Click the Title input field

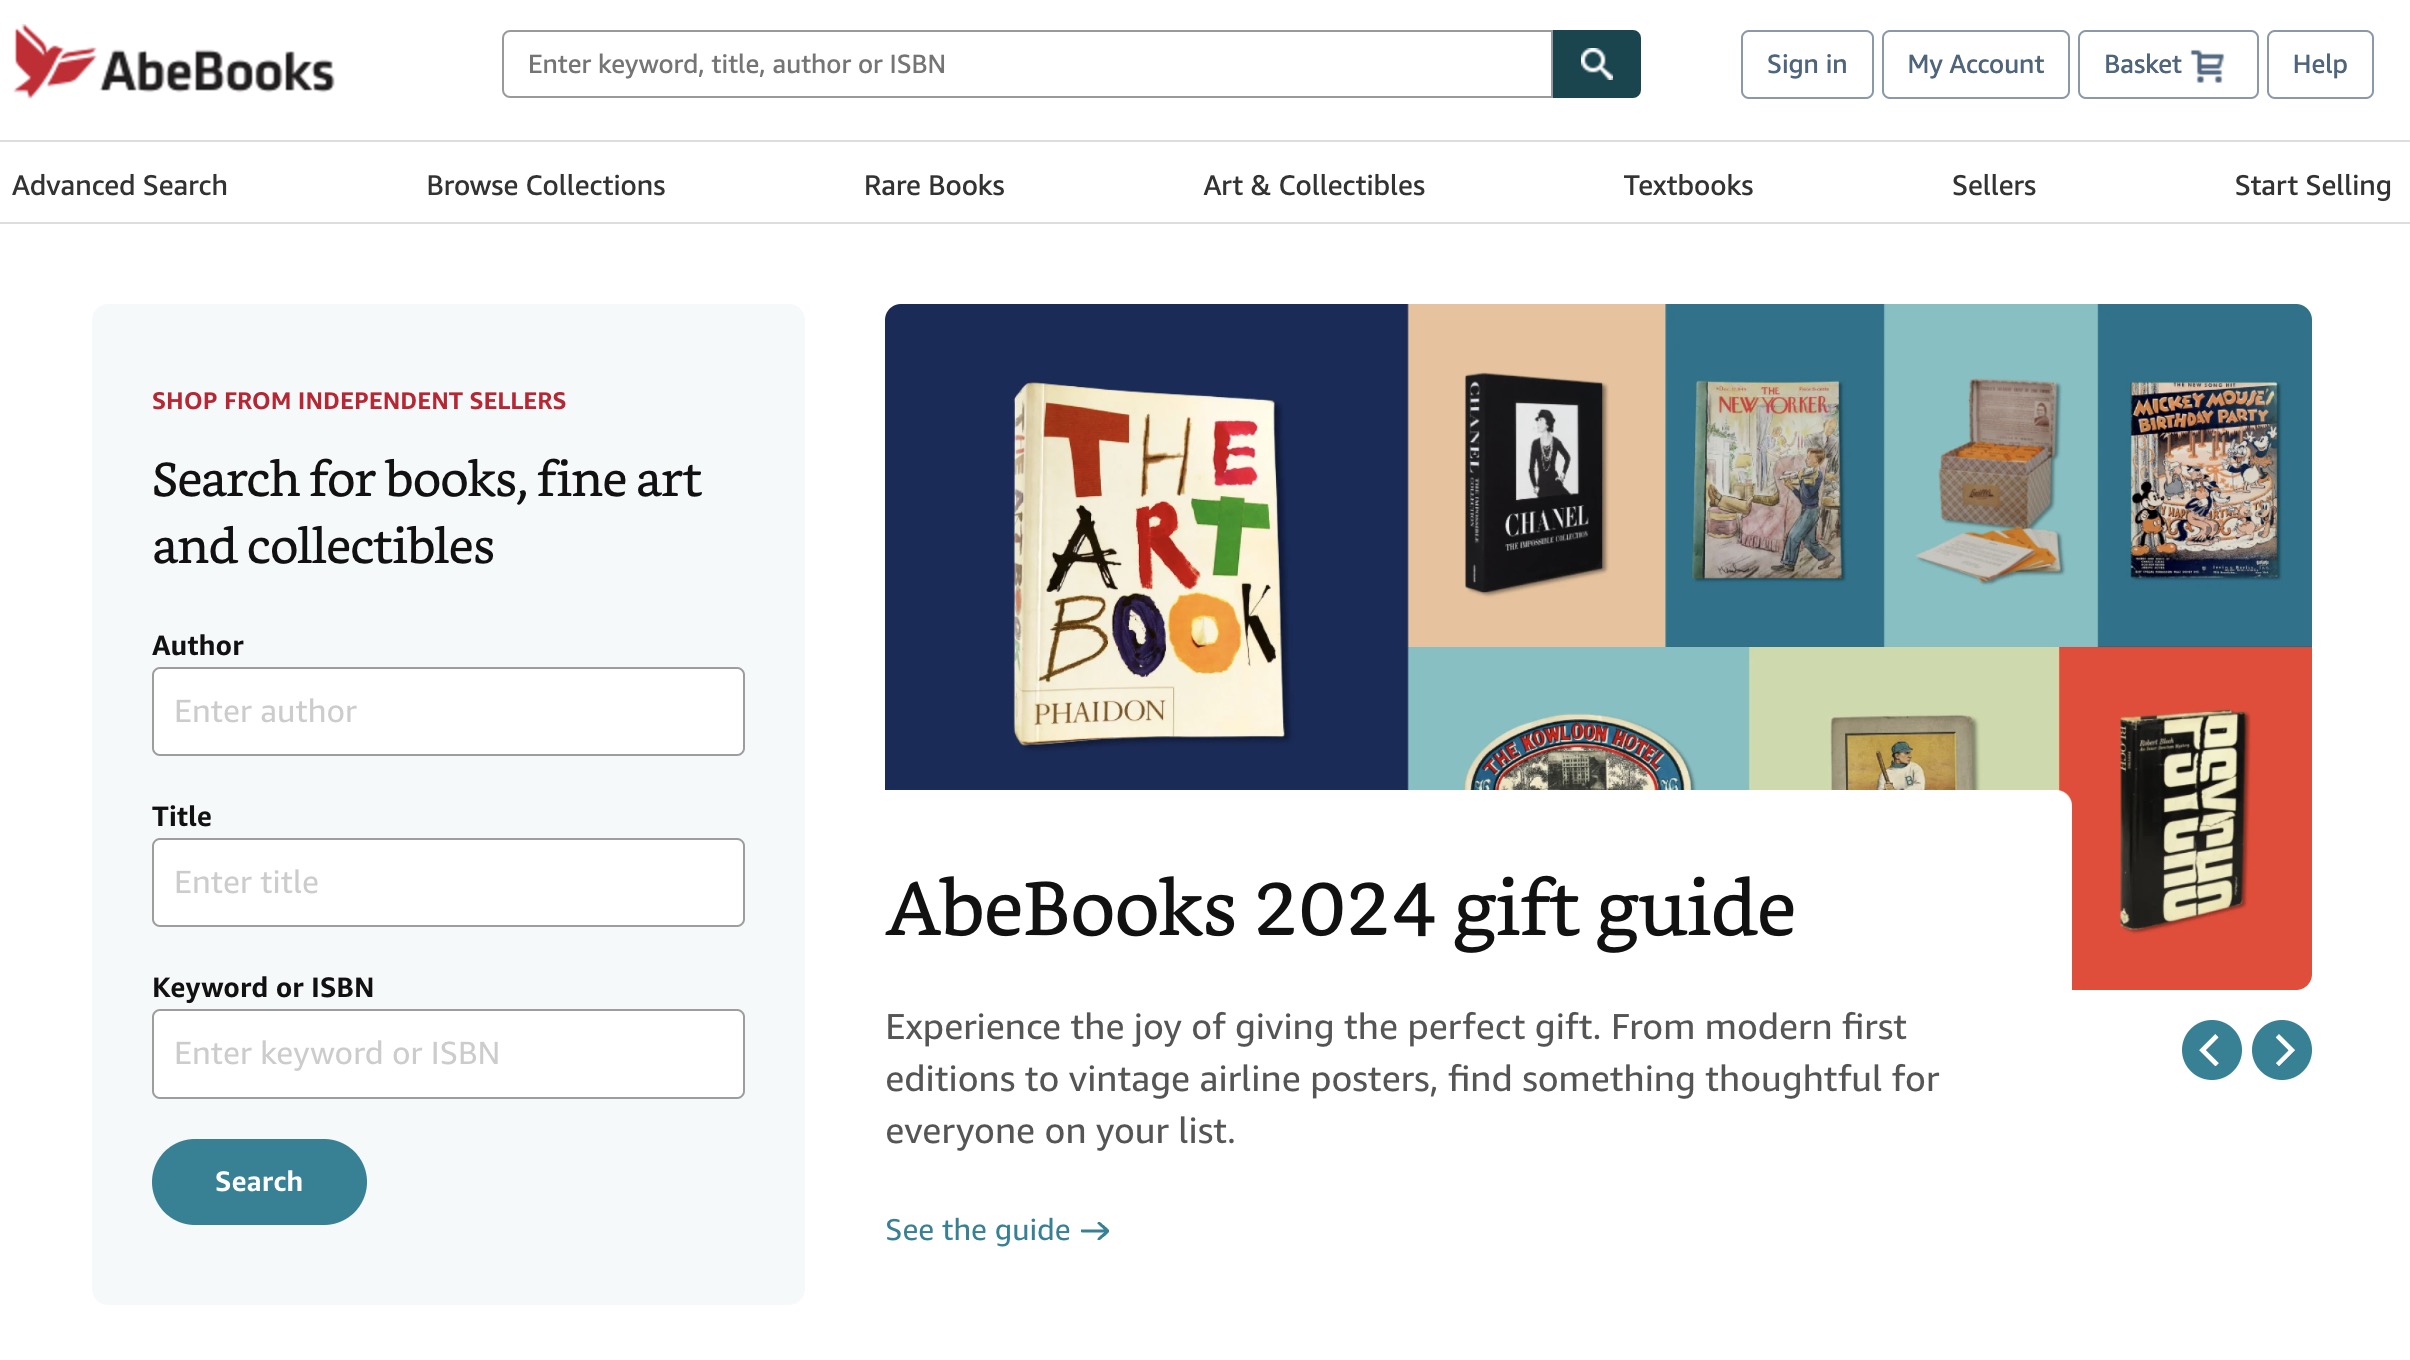tap(447, 880)
